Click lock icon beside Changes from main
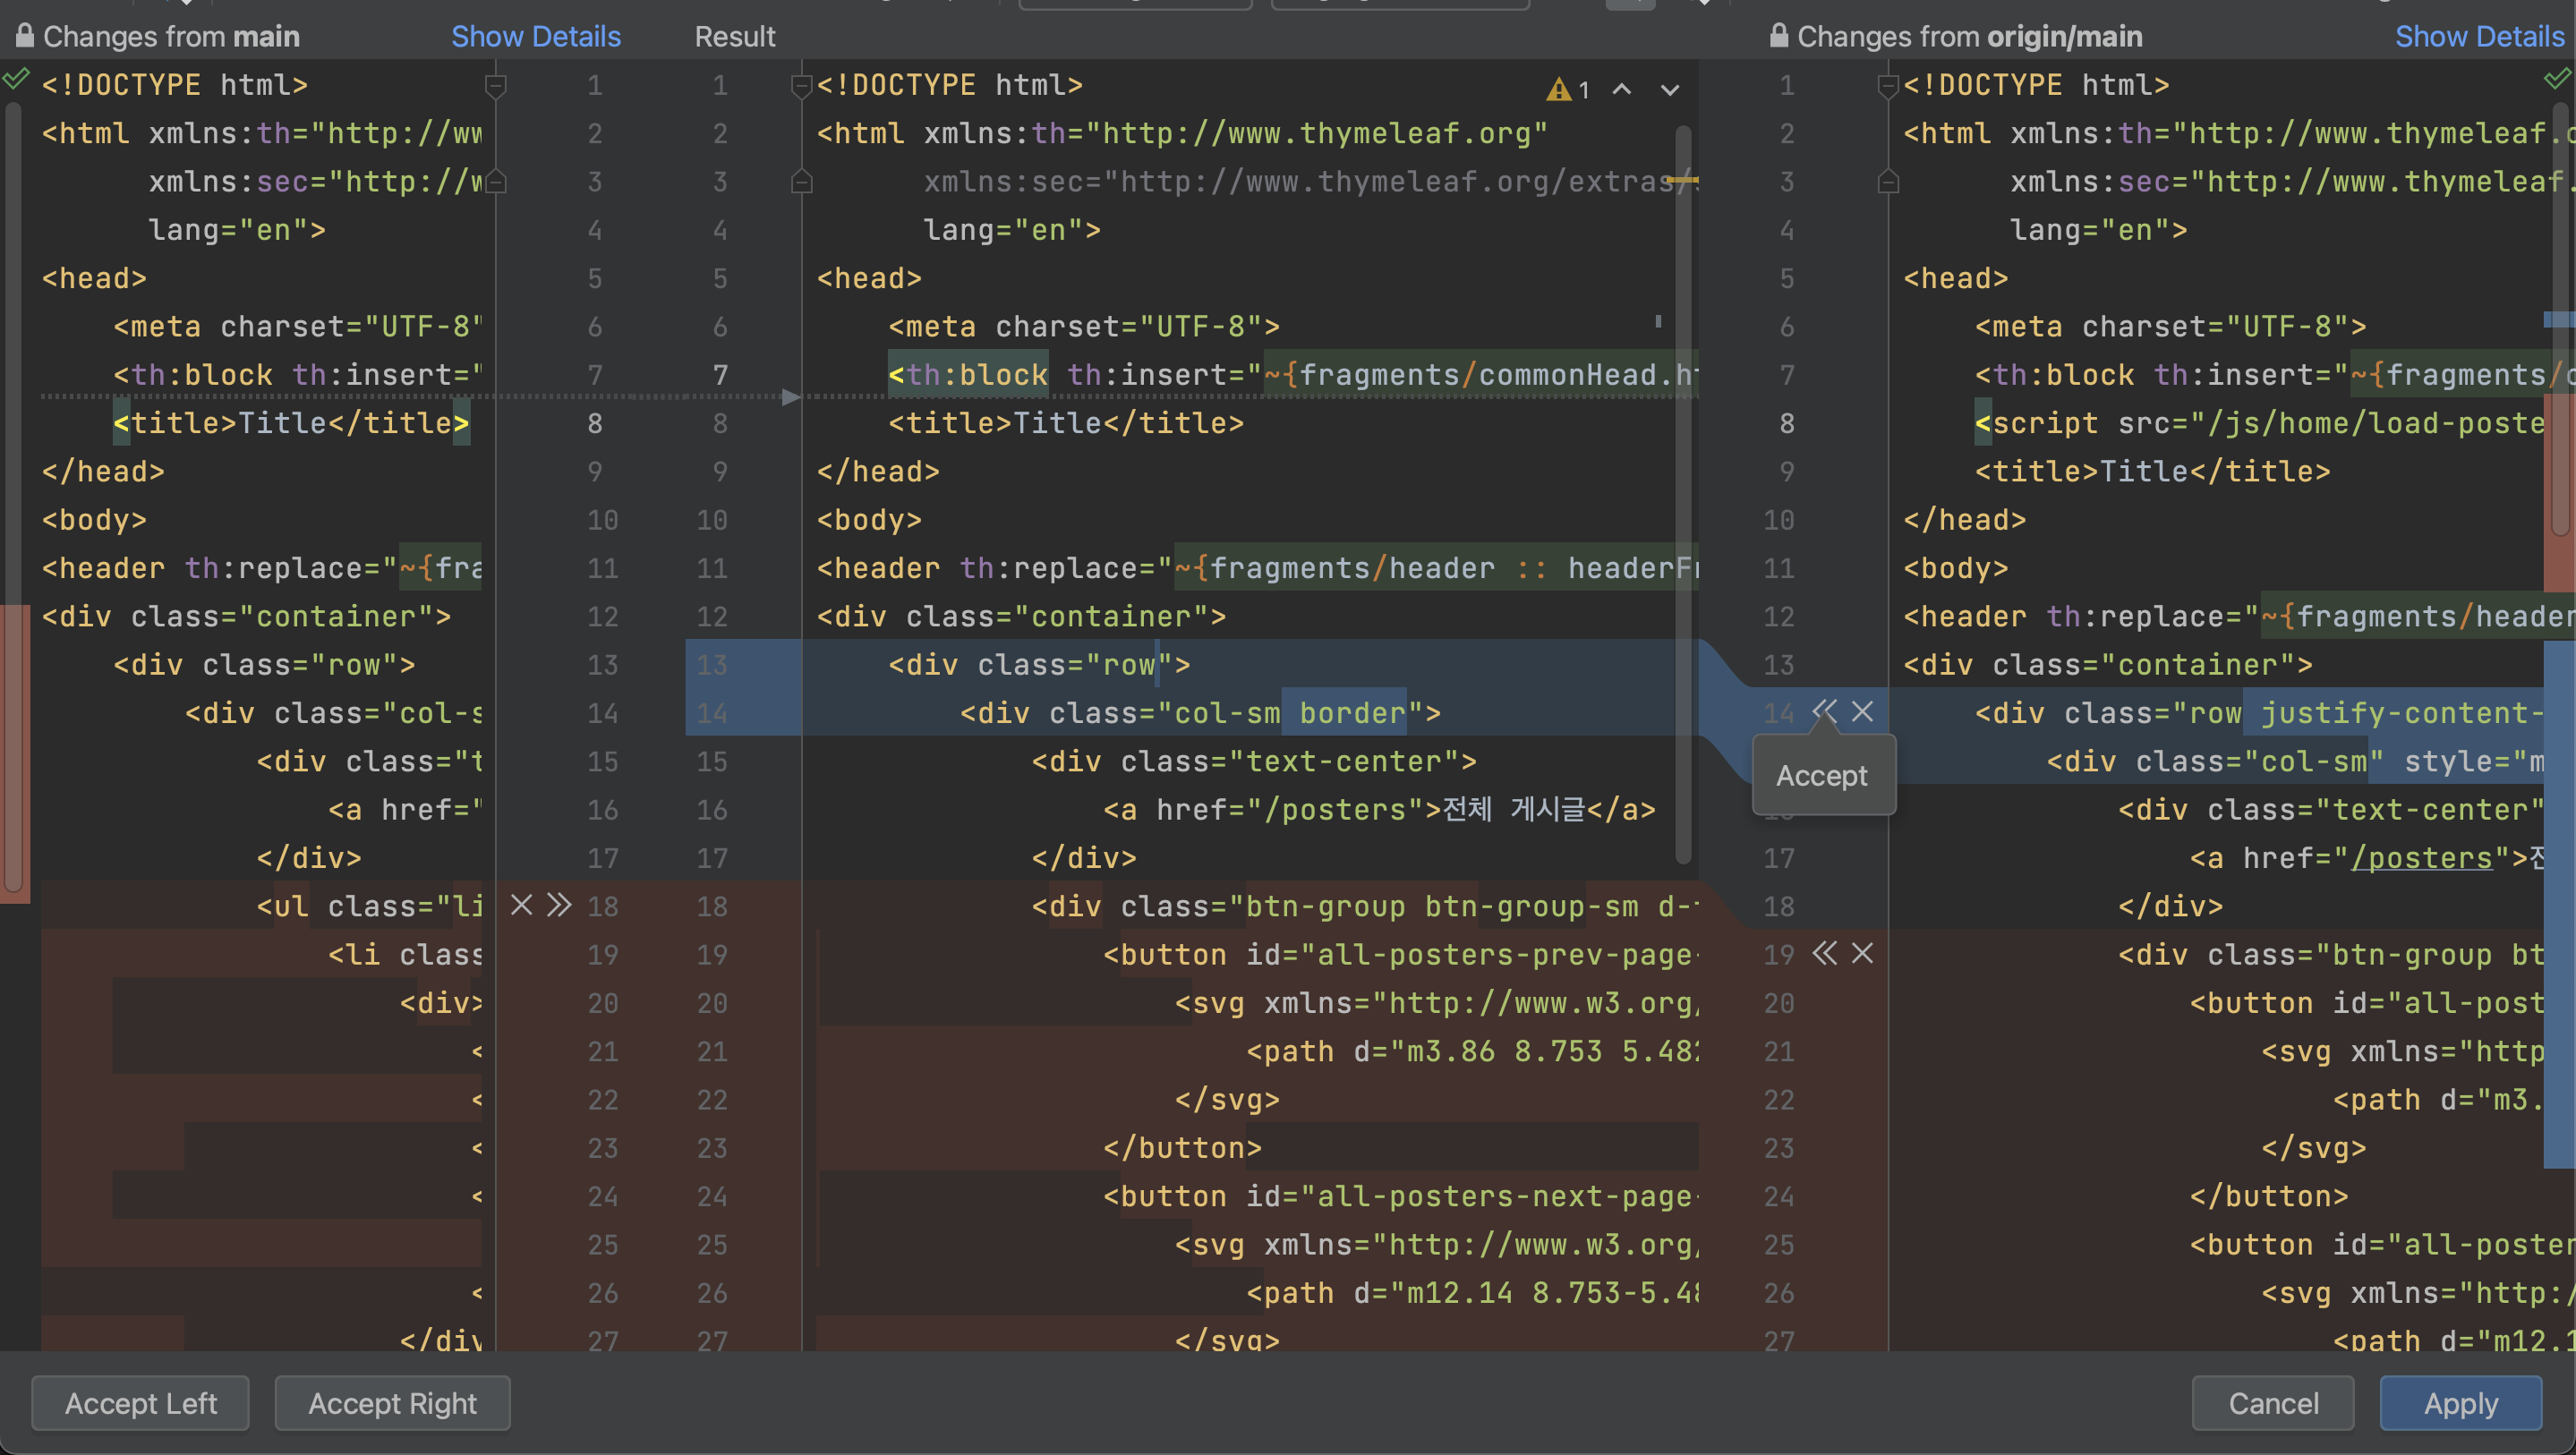 tap(25, 36)
